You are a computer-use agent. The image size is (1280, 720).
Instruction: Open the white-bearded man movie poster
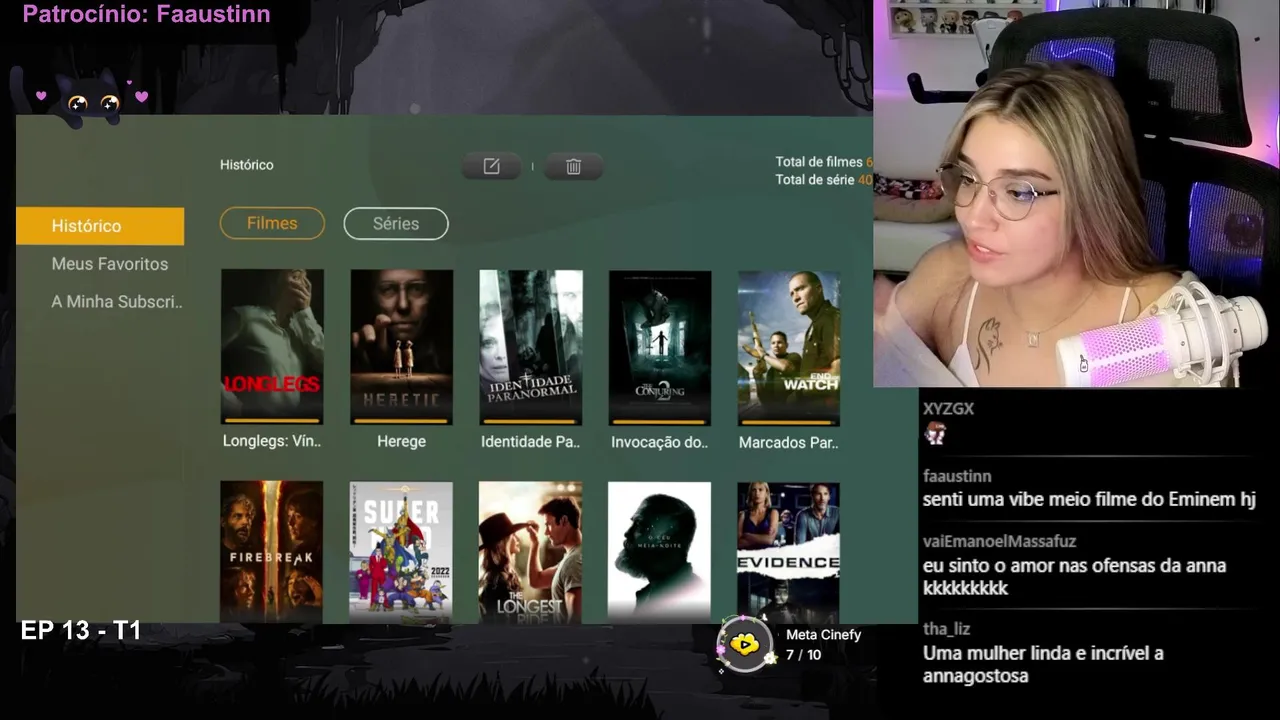pos(659,552)
